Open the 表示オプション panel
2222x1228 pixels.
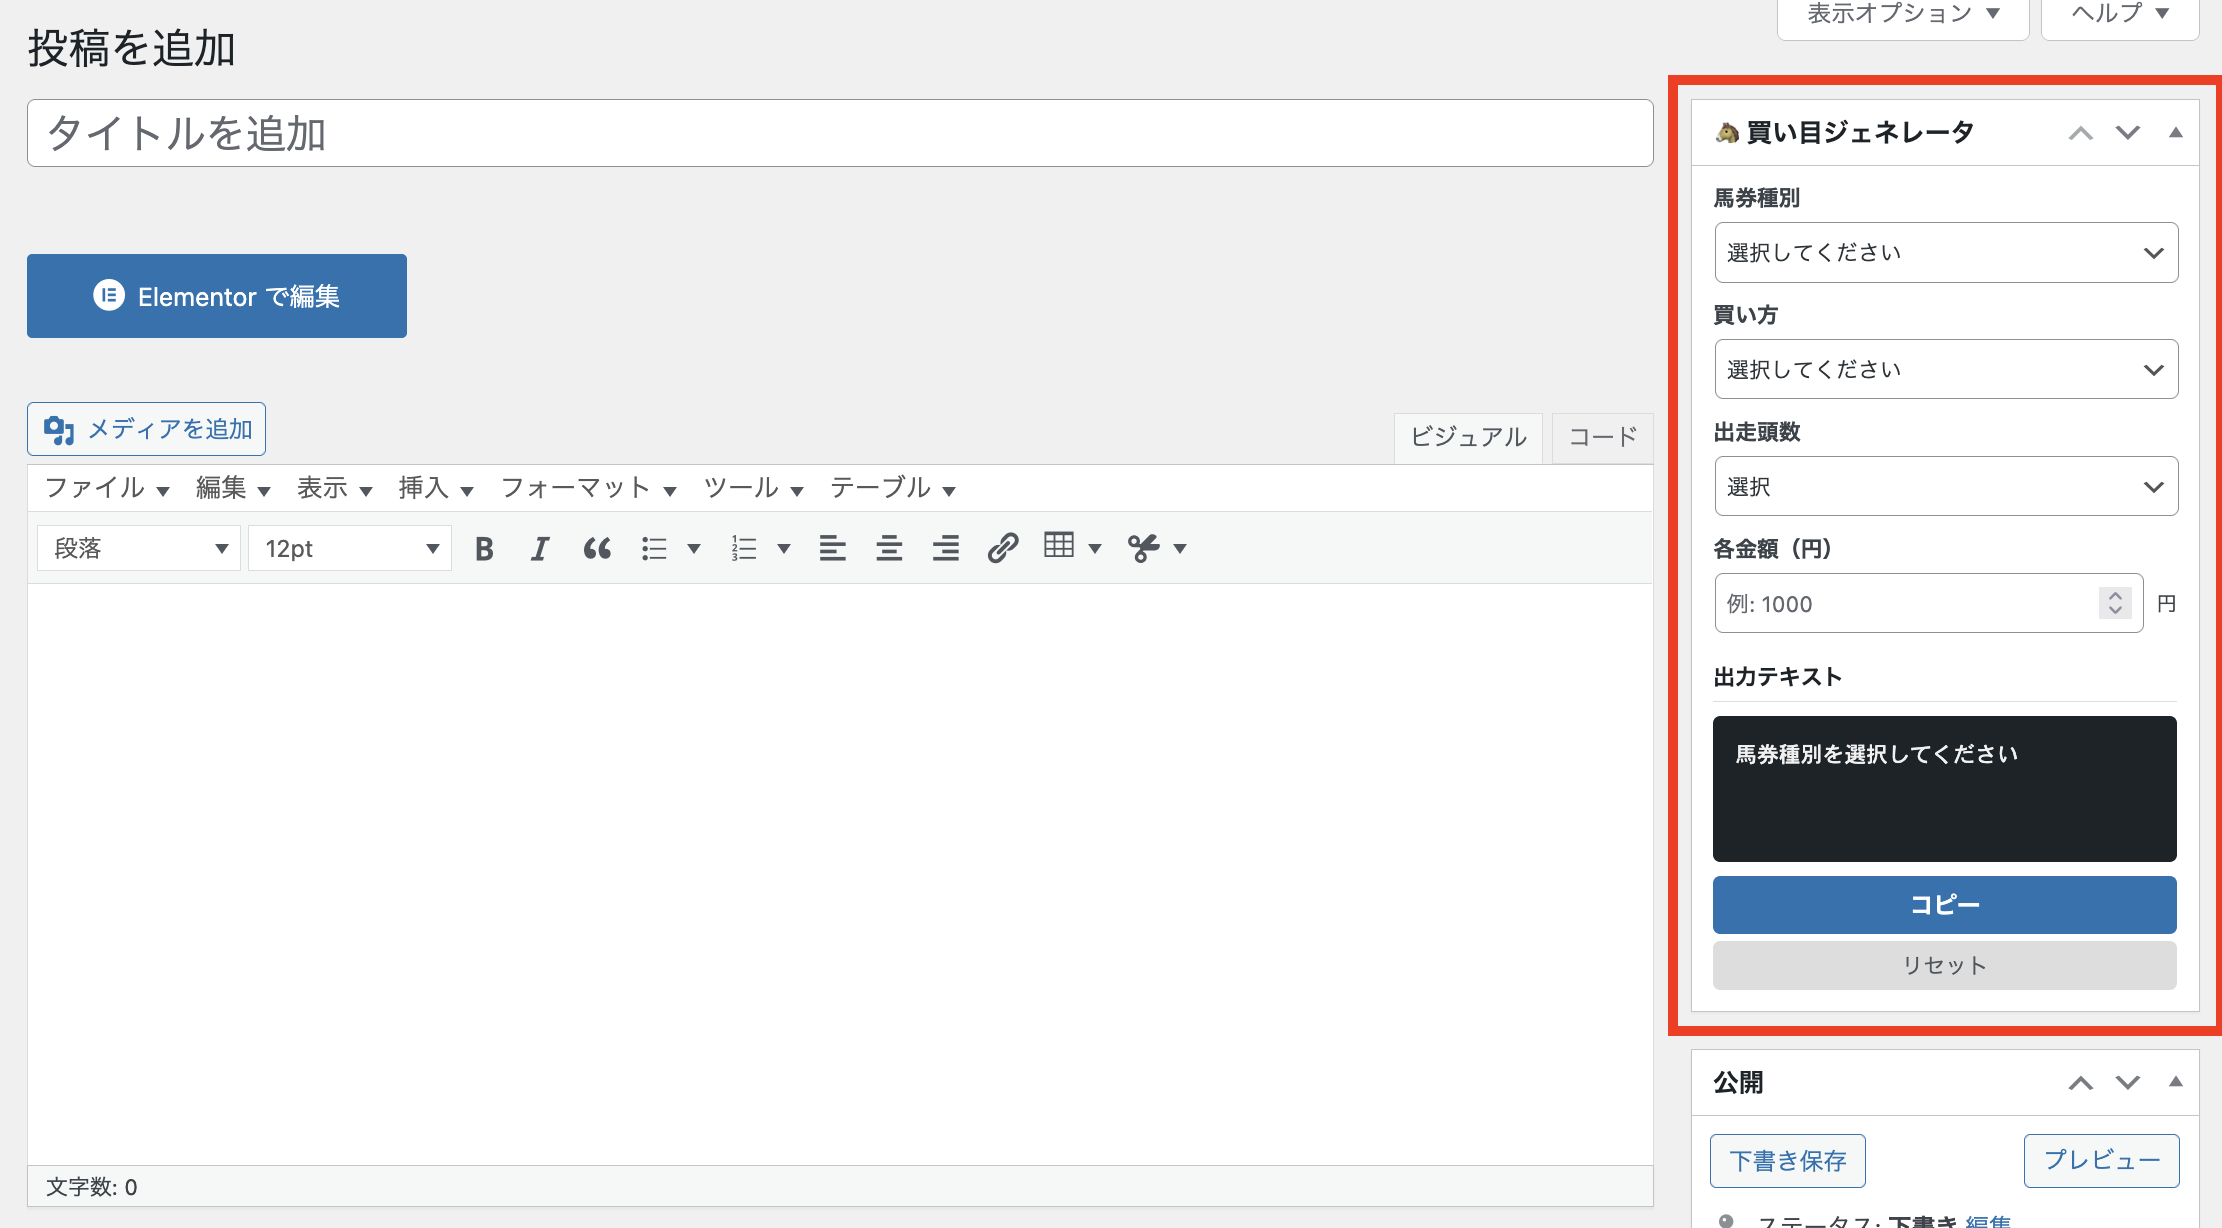tap(1901, 13)
